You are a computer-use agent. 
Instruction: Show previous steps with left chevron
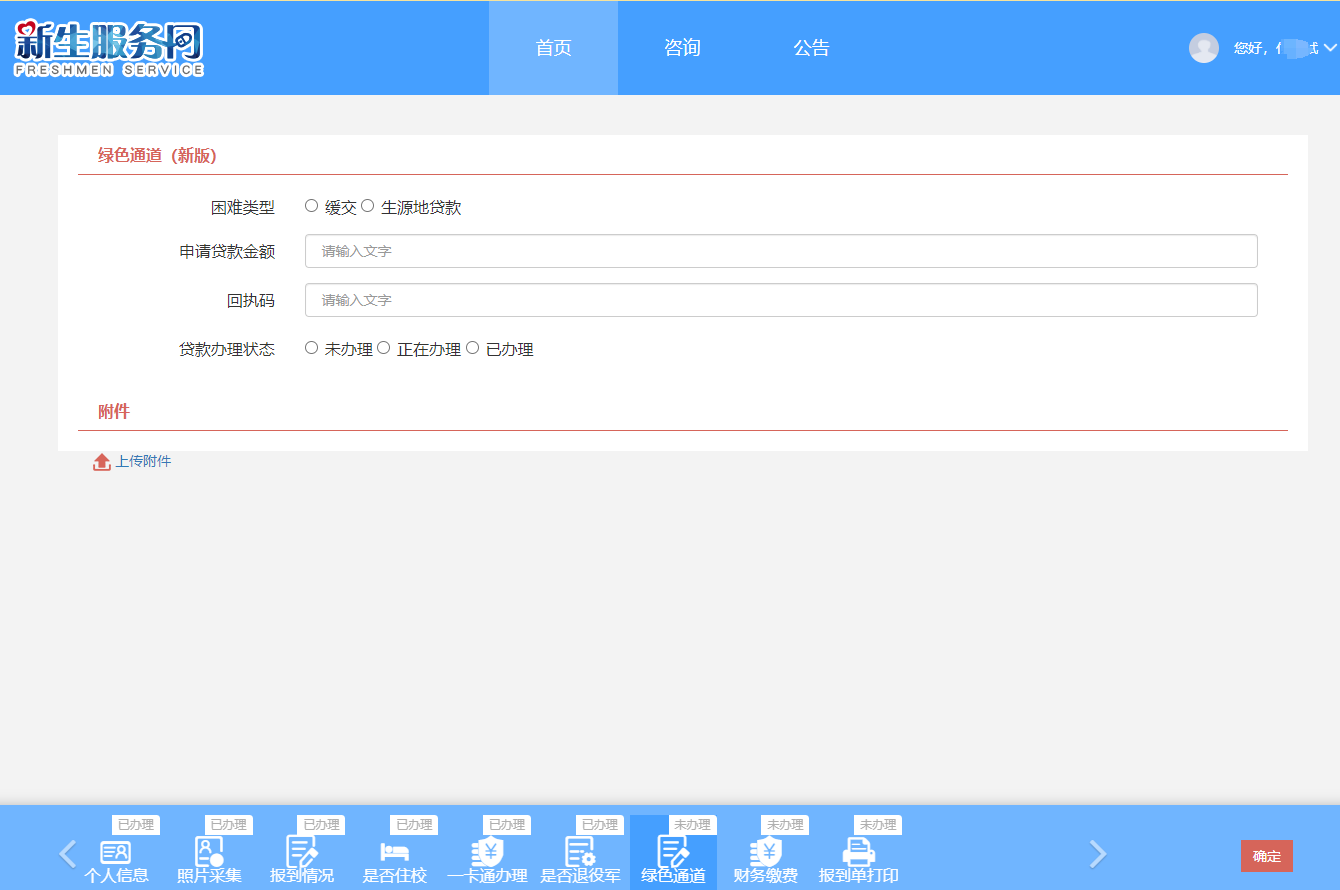pyautogui.click(x=68, y=853)
